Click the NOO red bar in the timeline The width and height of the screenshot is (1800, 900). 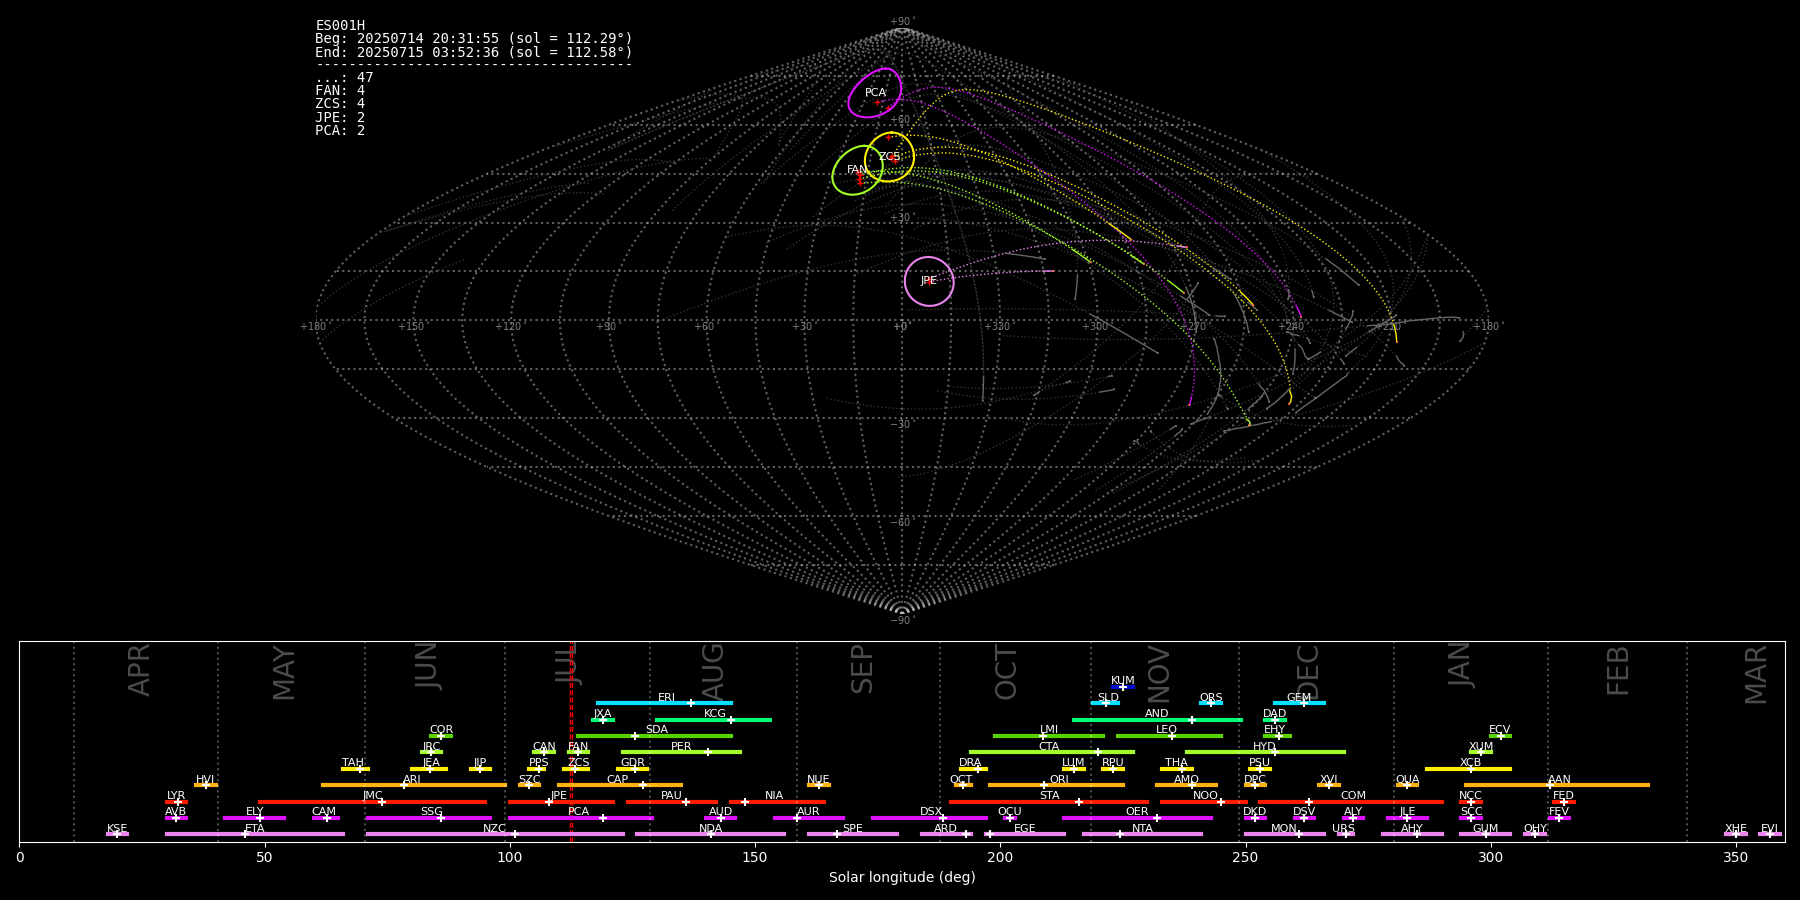coord(1204,802)
